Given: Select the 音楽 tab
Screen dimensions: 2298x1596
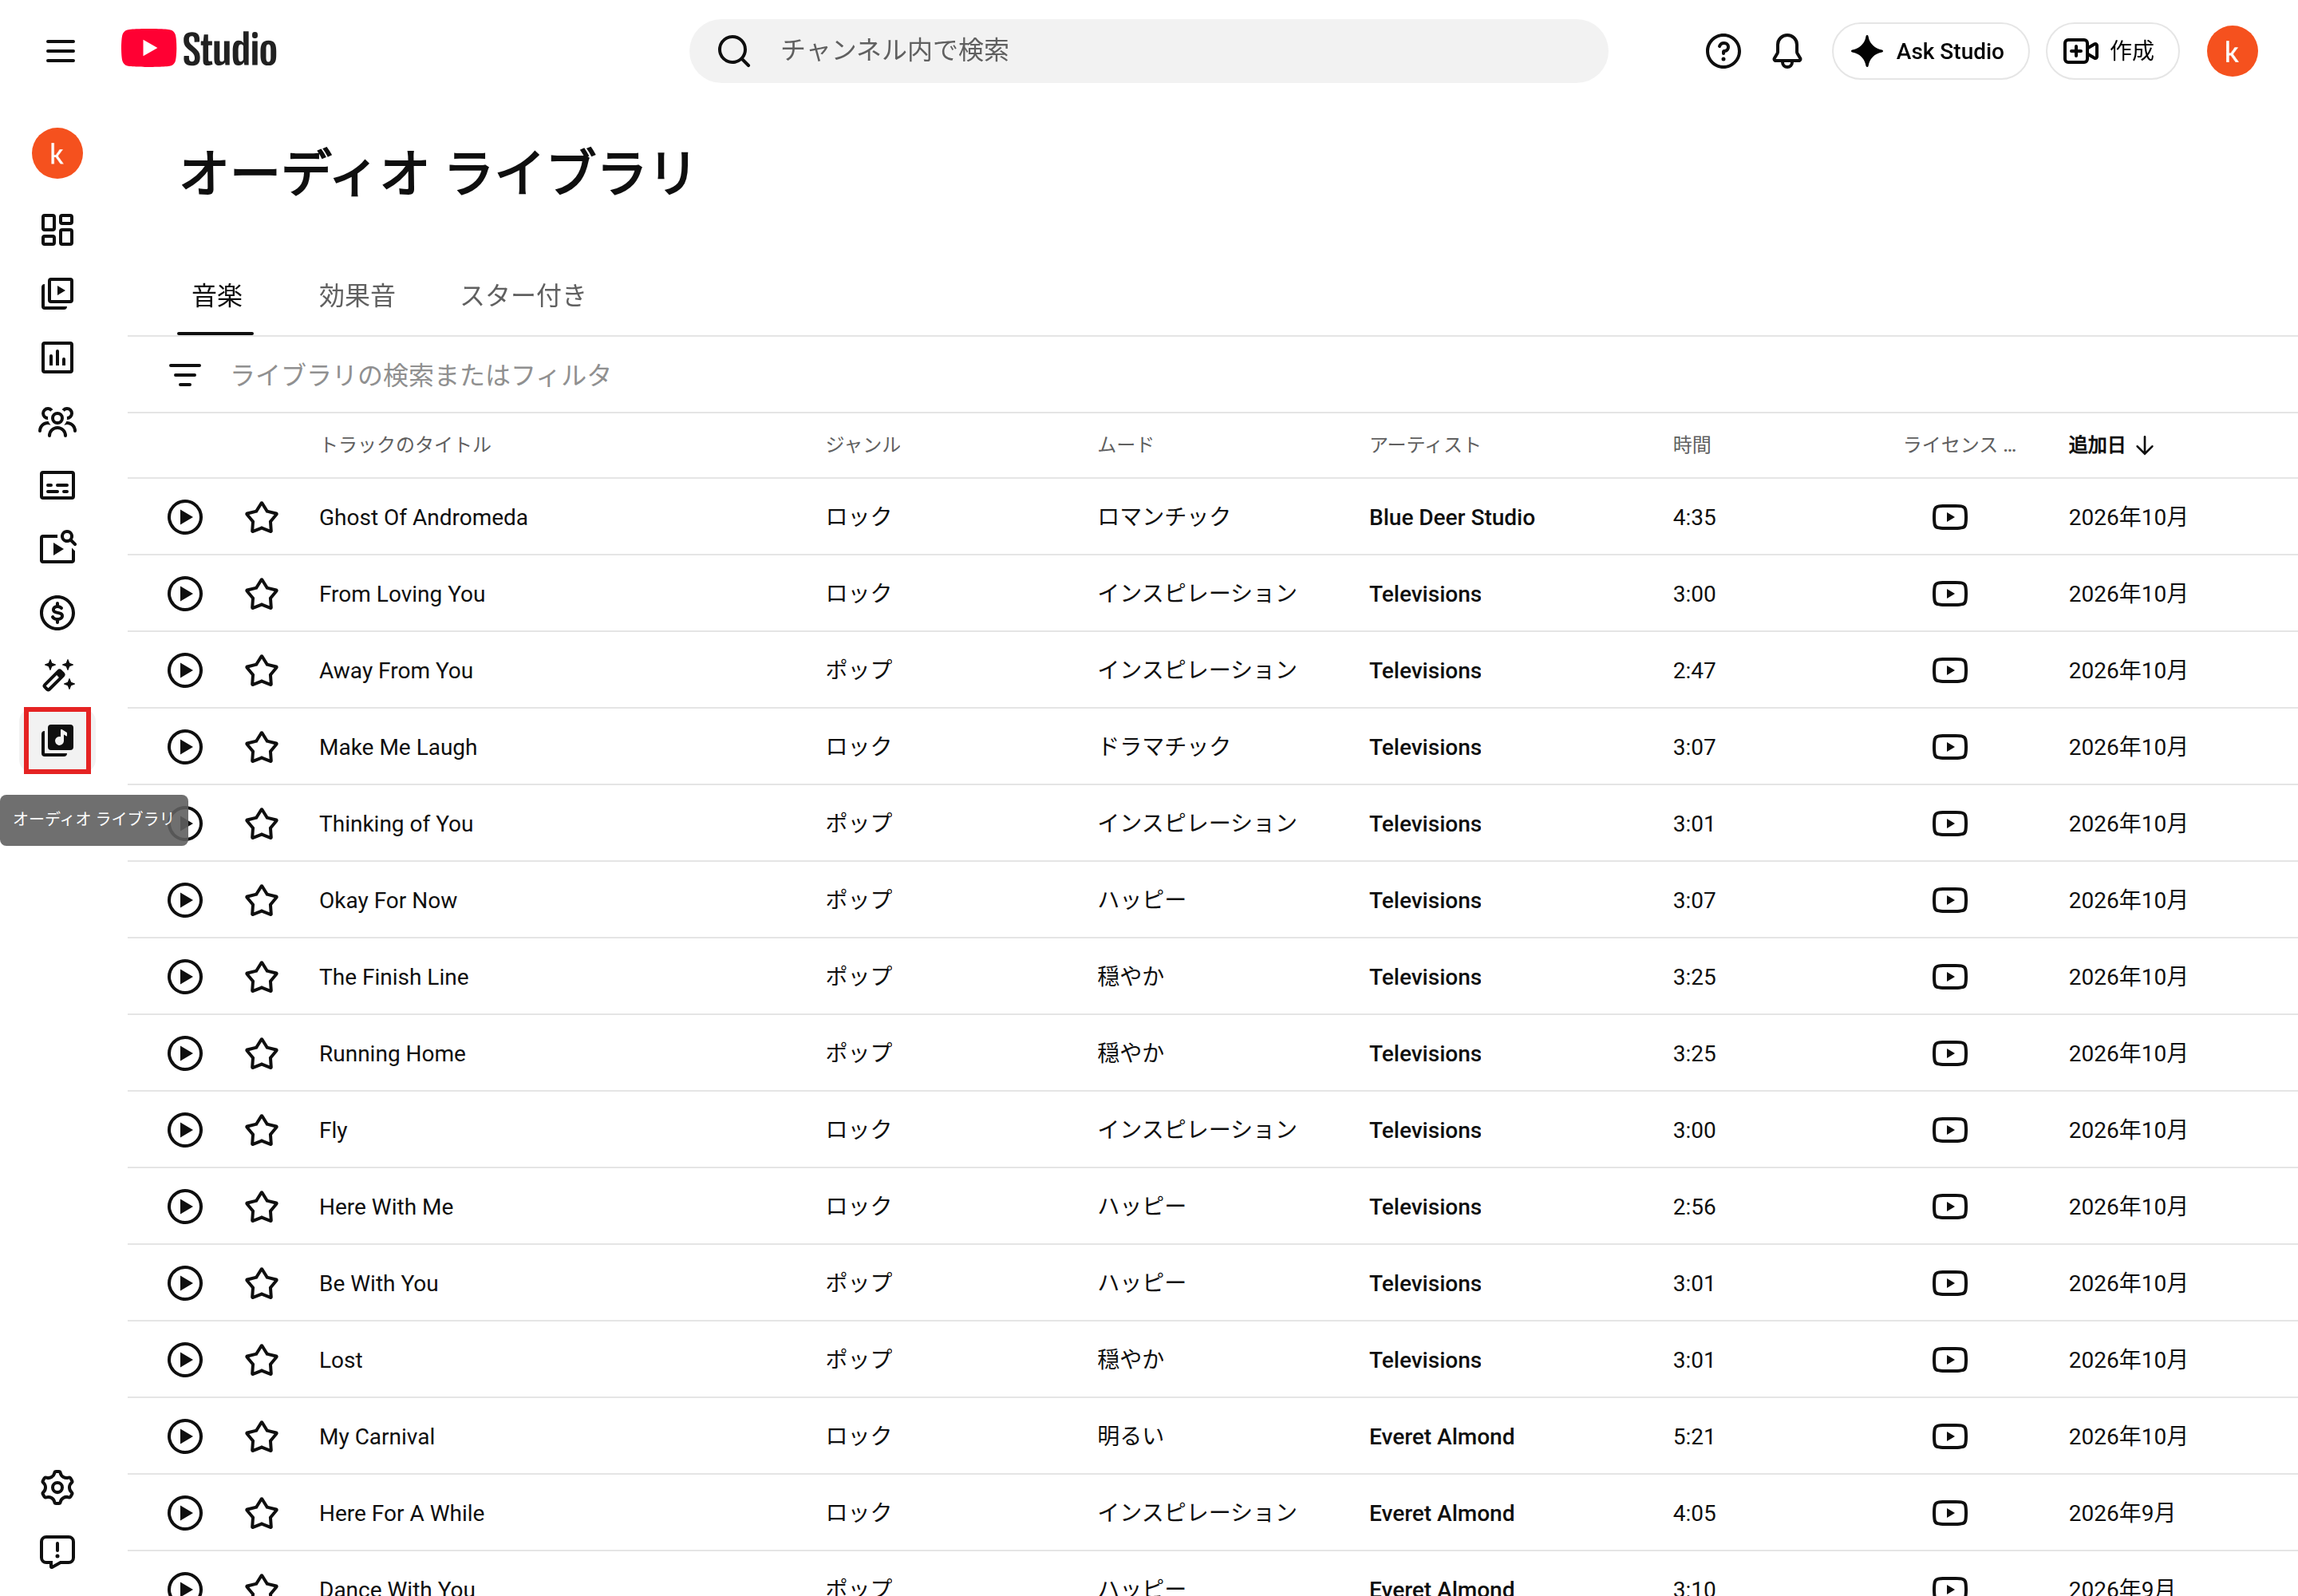Looking at the screenshot, I should [x=217, y=296].
